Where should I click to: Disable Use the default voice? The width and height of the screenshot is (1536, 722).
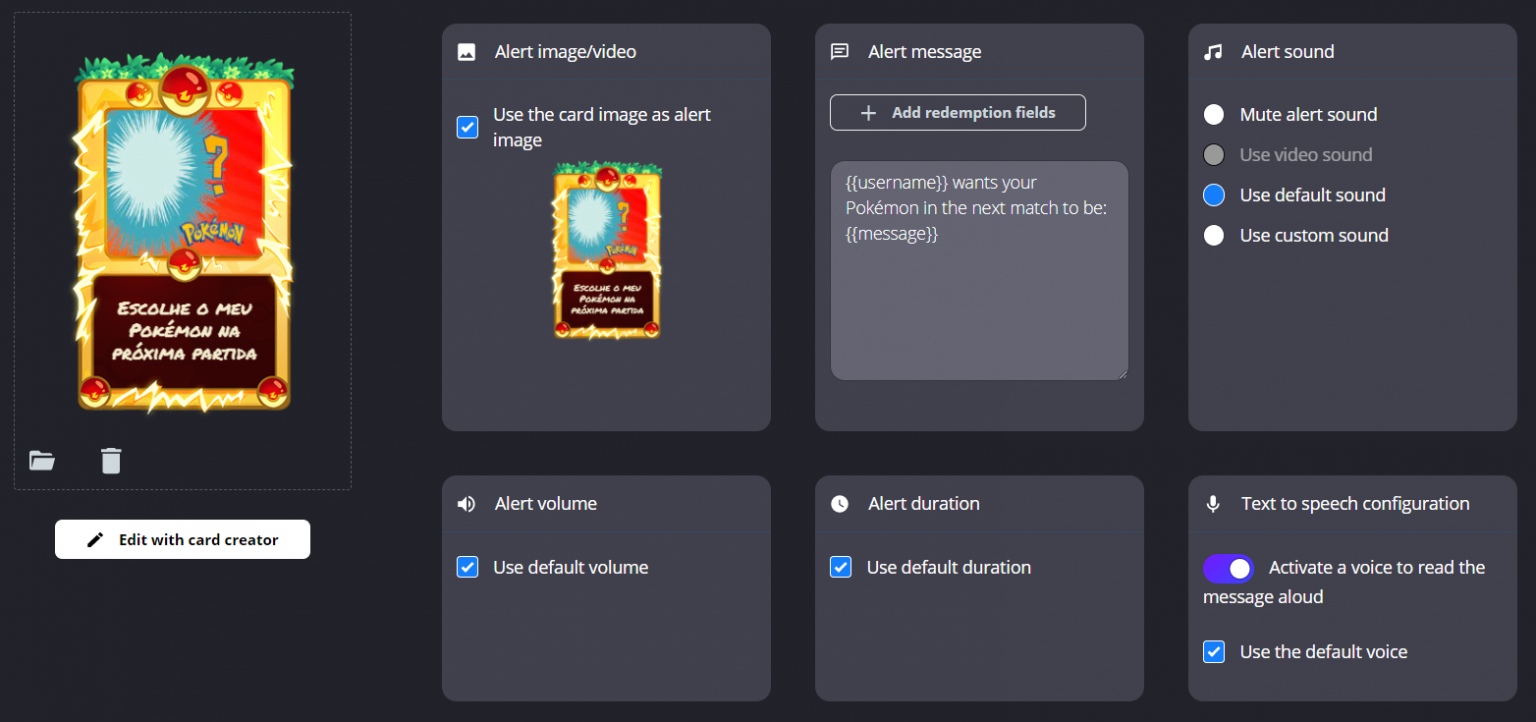(x=1213, y=651)
